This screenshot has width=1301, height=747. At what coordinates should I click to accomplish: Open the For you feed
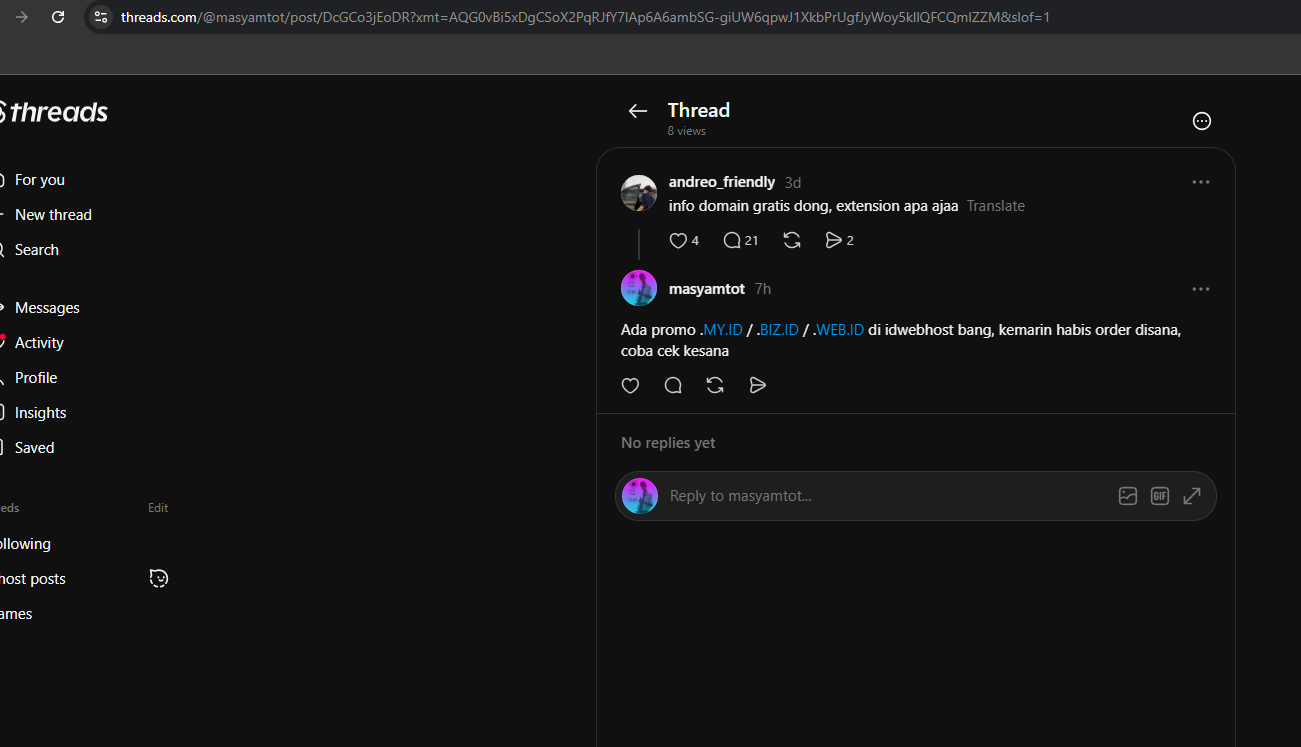40,180
